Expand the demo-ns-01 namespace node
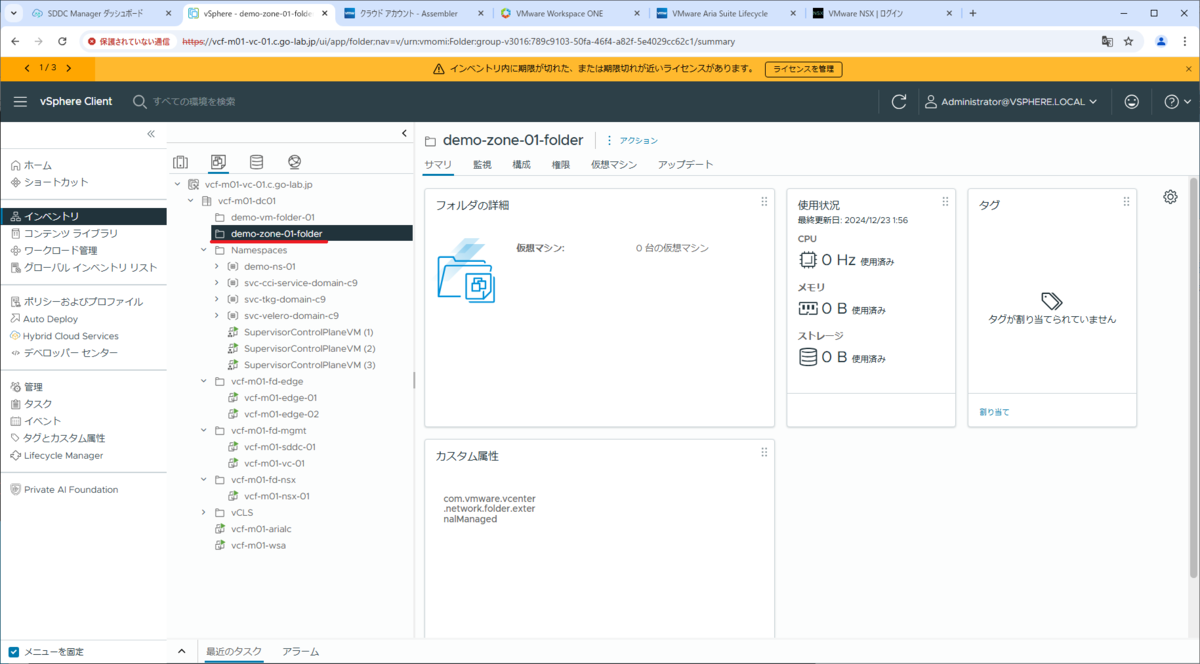The width and height of the screenshot is (1200, 664). [217, 266]
